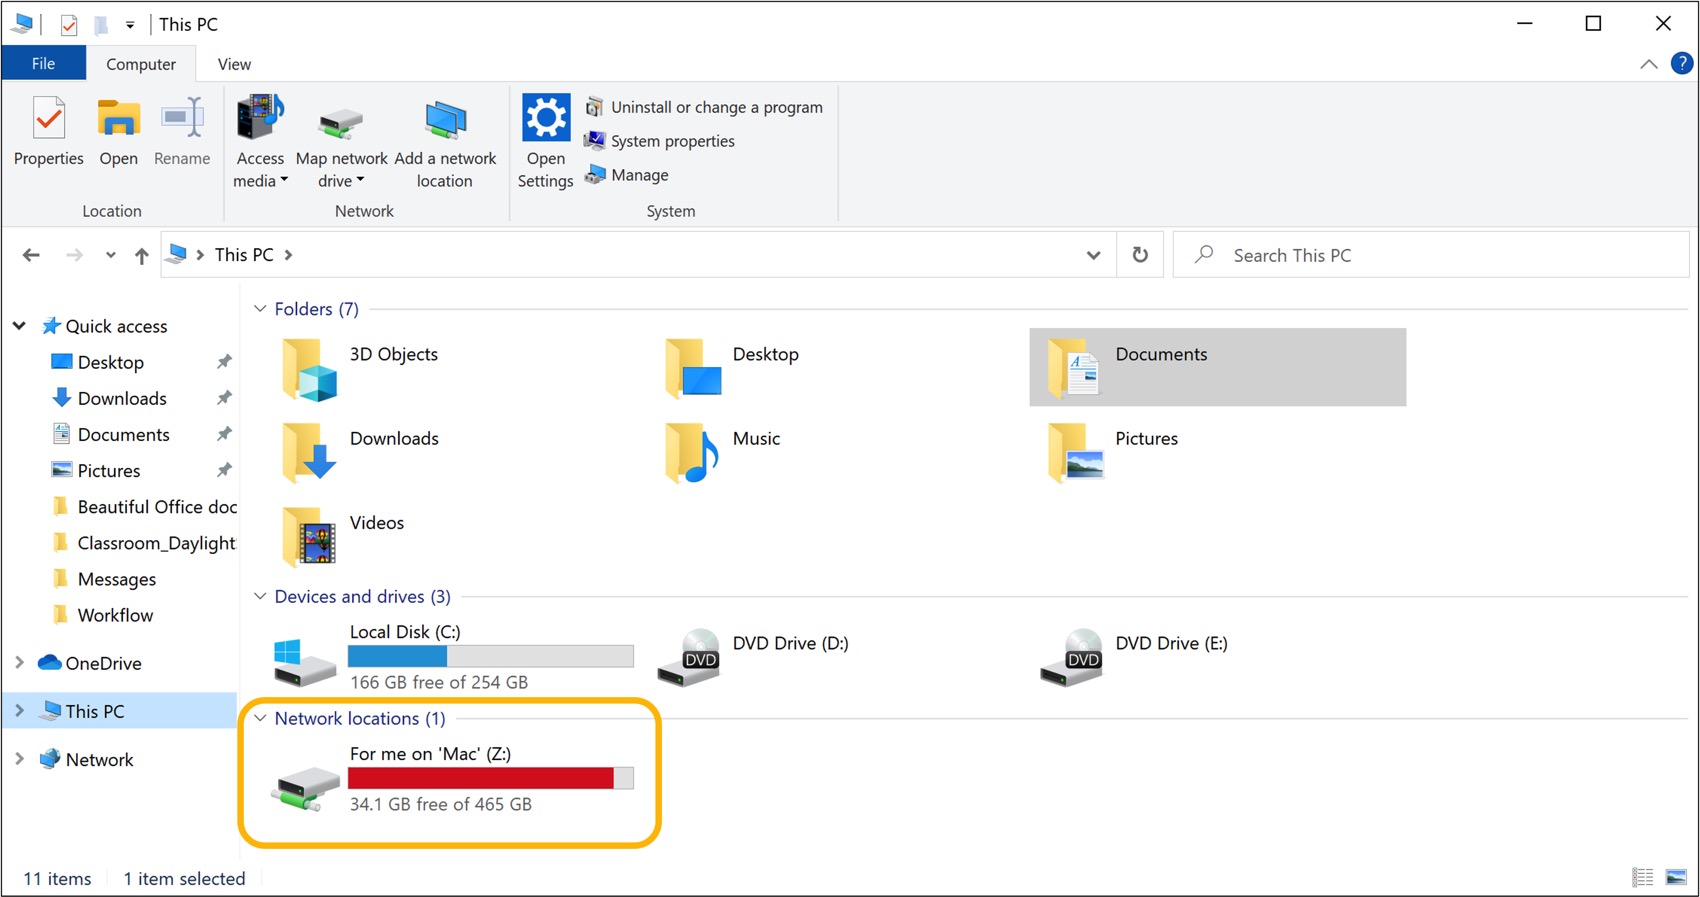
Task: Open customize quick access toolbar dropdown
Action: point(130,25)
